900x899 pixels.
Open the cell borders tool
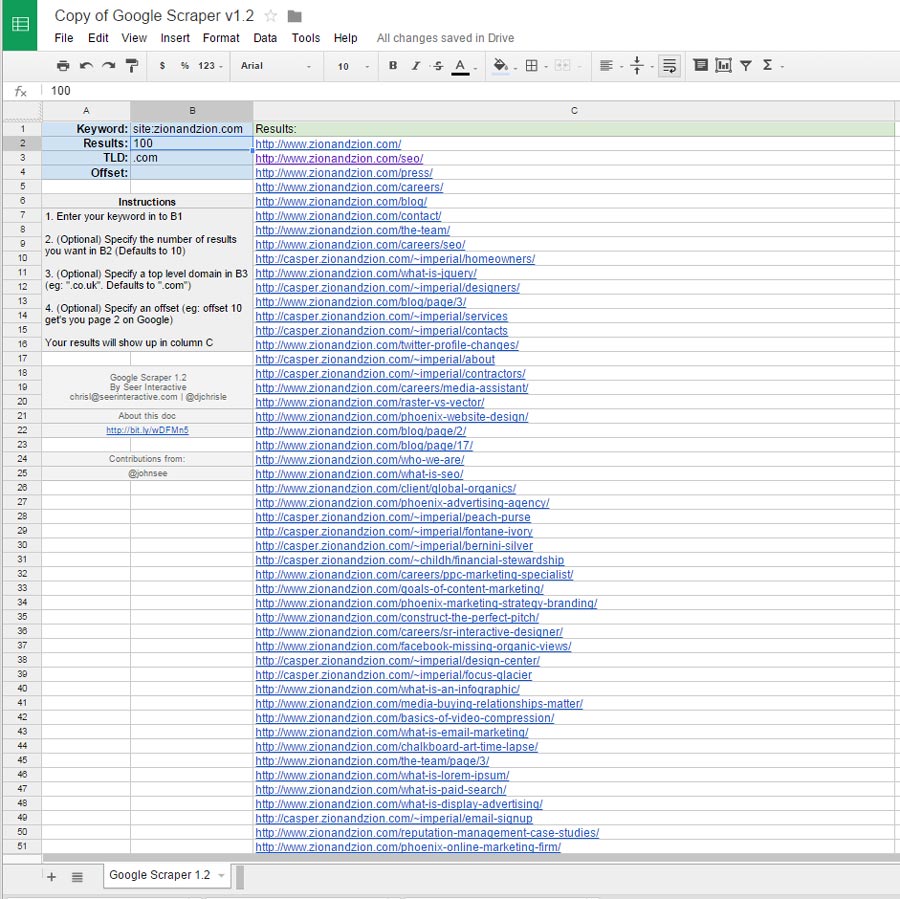532,65
